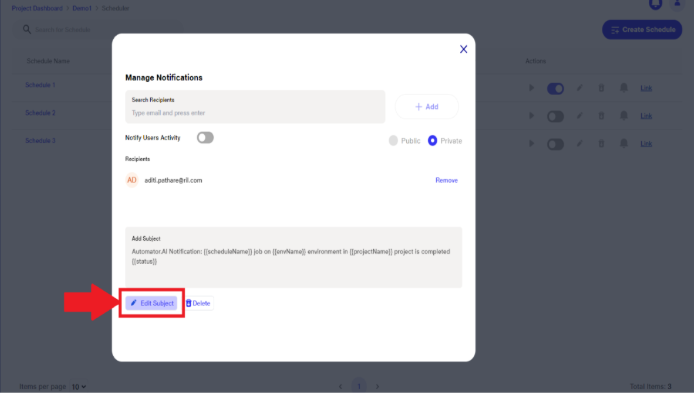The image size is (694, 393).
Task: Open the Schedule 3 entry
Action: [x=40, y=141]
